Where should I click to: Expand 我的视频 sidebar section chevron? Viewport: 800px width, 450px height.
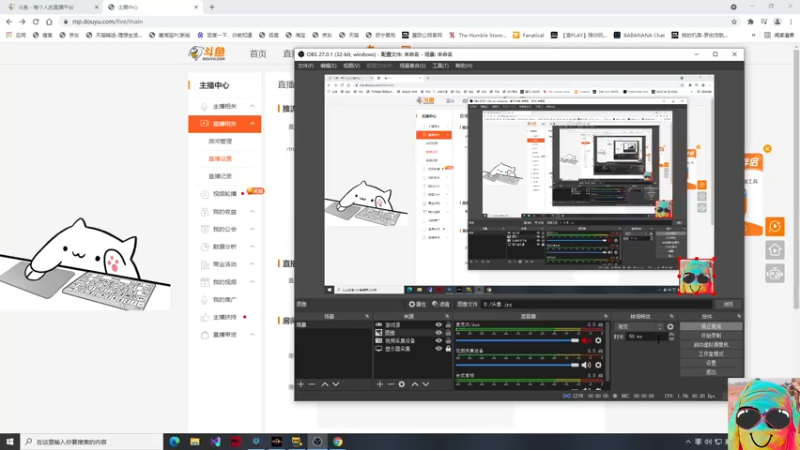[x=252, y=282]
